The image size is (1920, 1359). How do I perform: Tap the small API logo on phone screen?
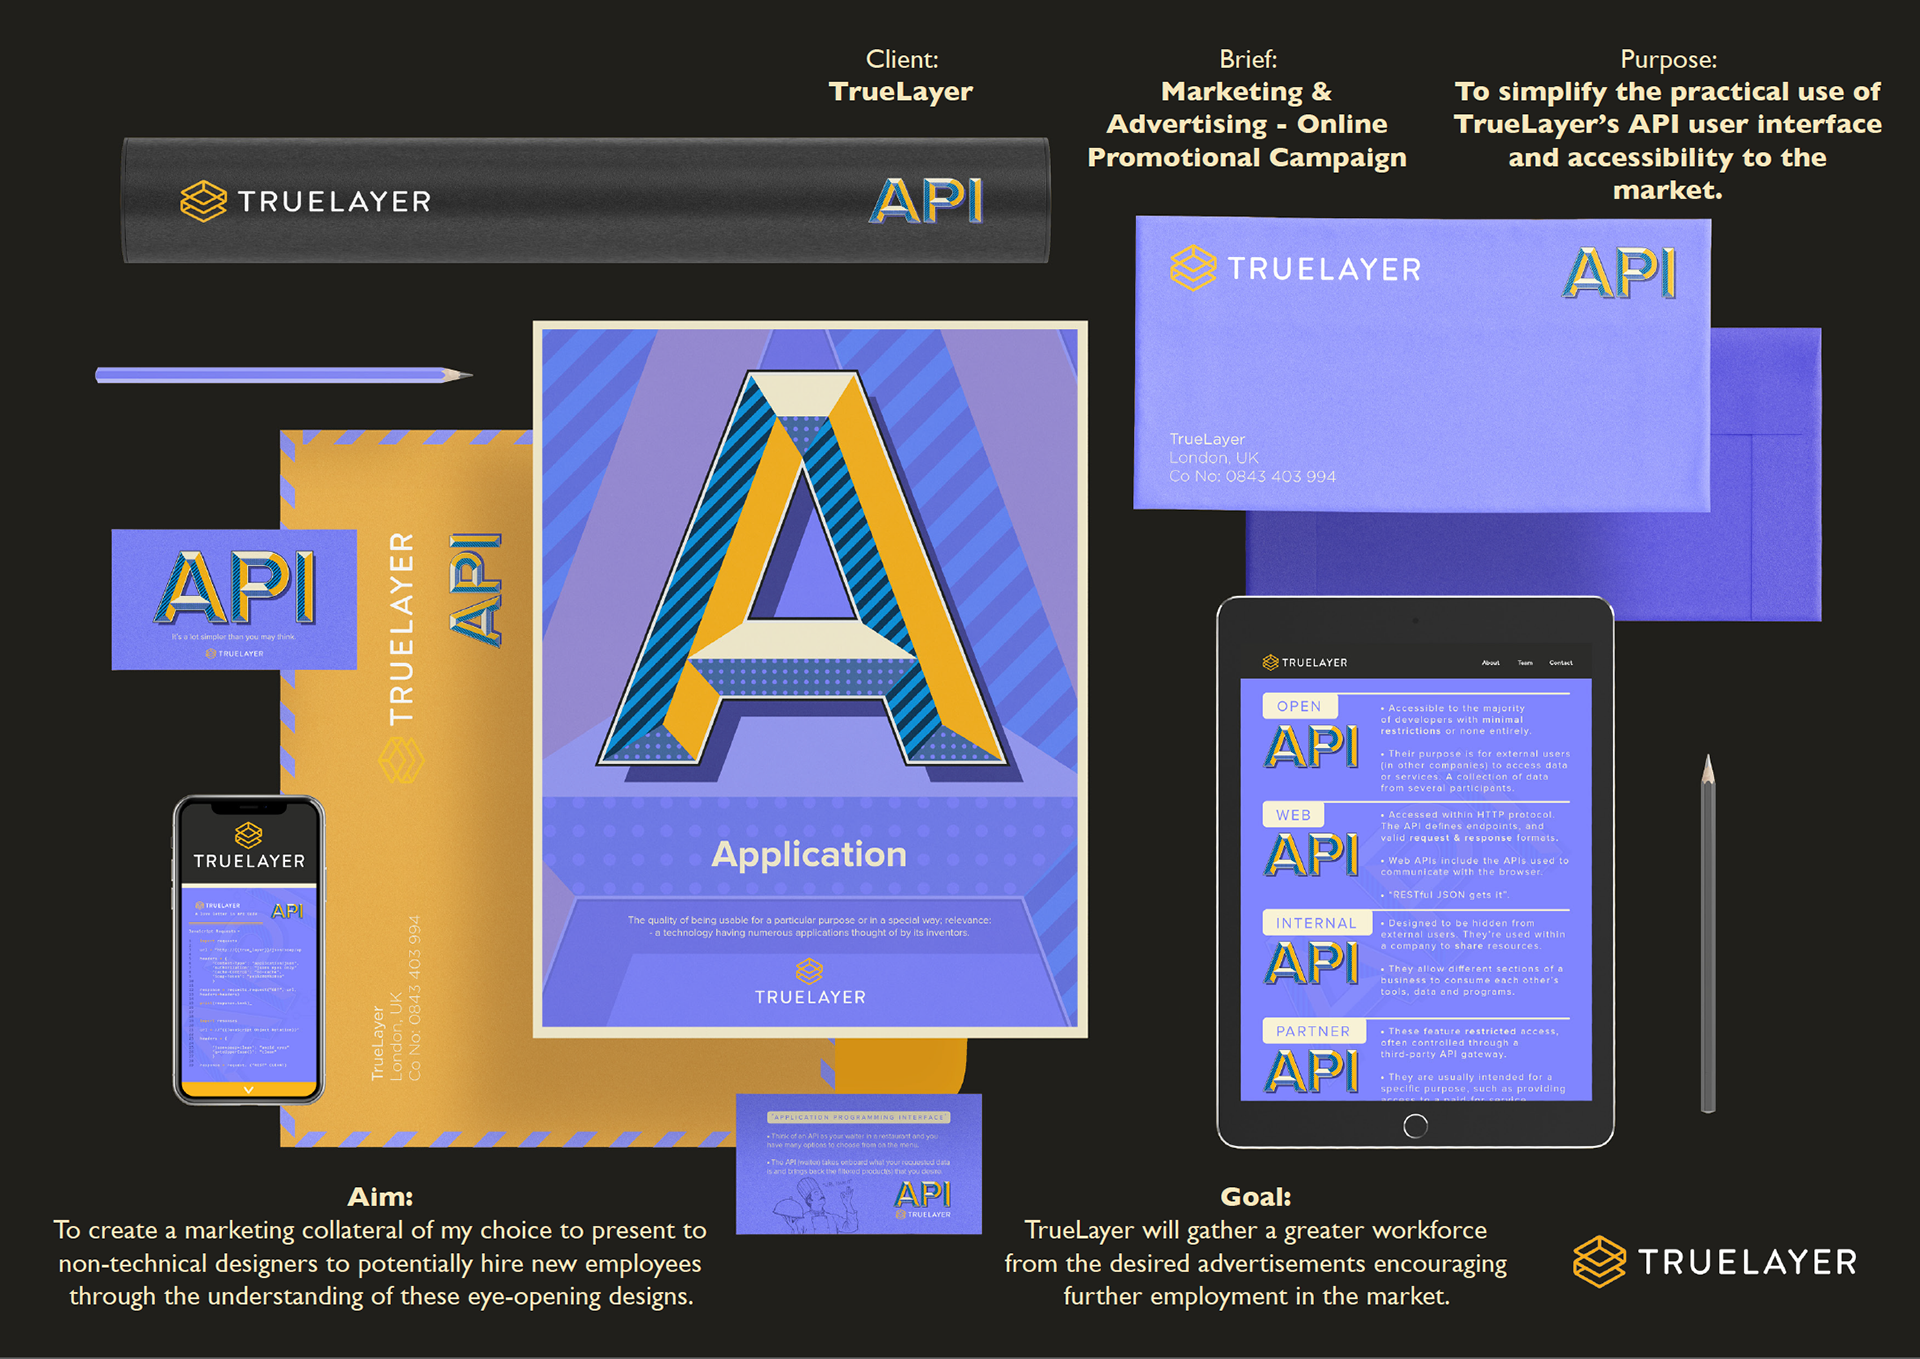287,911
